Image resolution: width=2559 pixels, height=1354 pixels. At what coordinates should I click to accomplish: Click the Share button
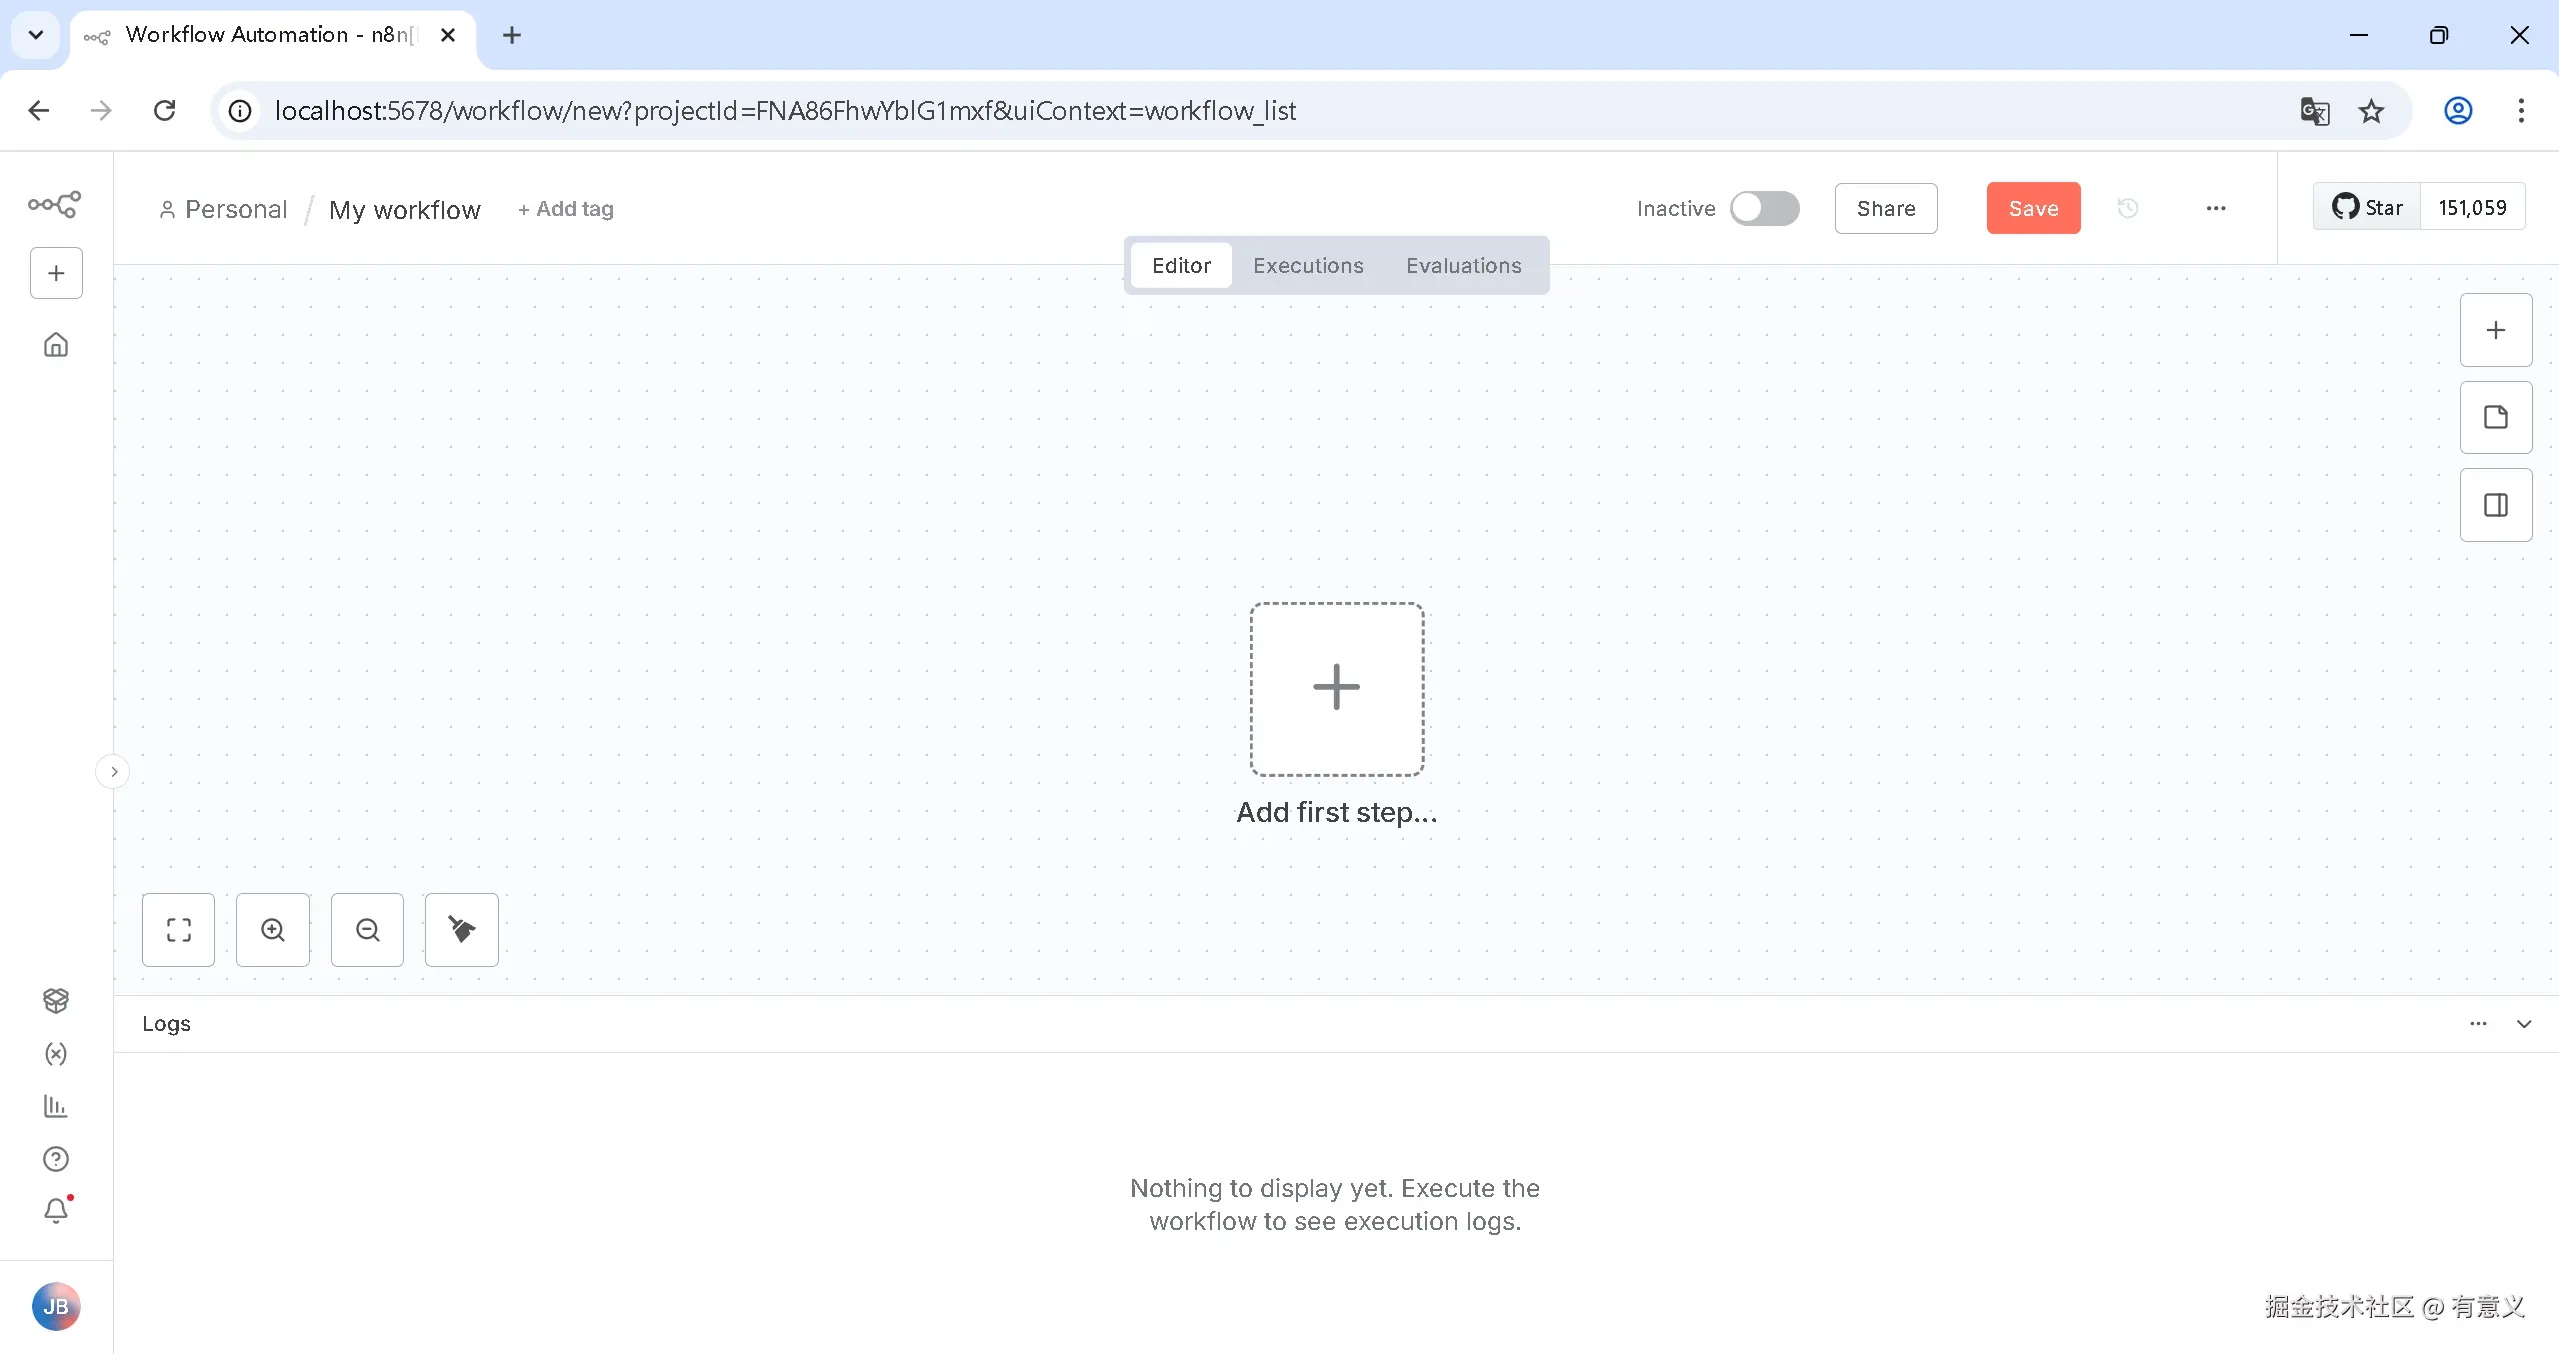tap(1885, 208)
